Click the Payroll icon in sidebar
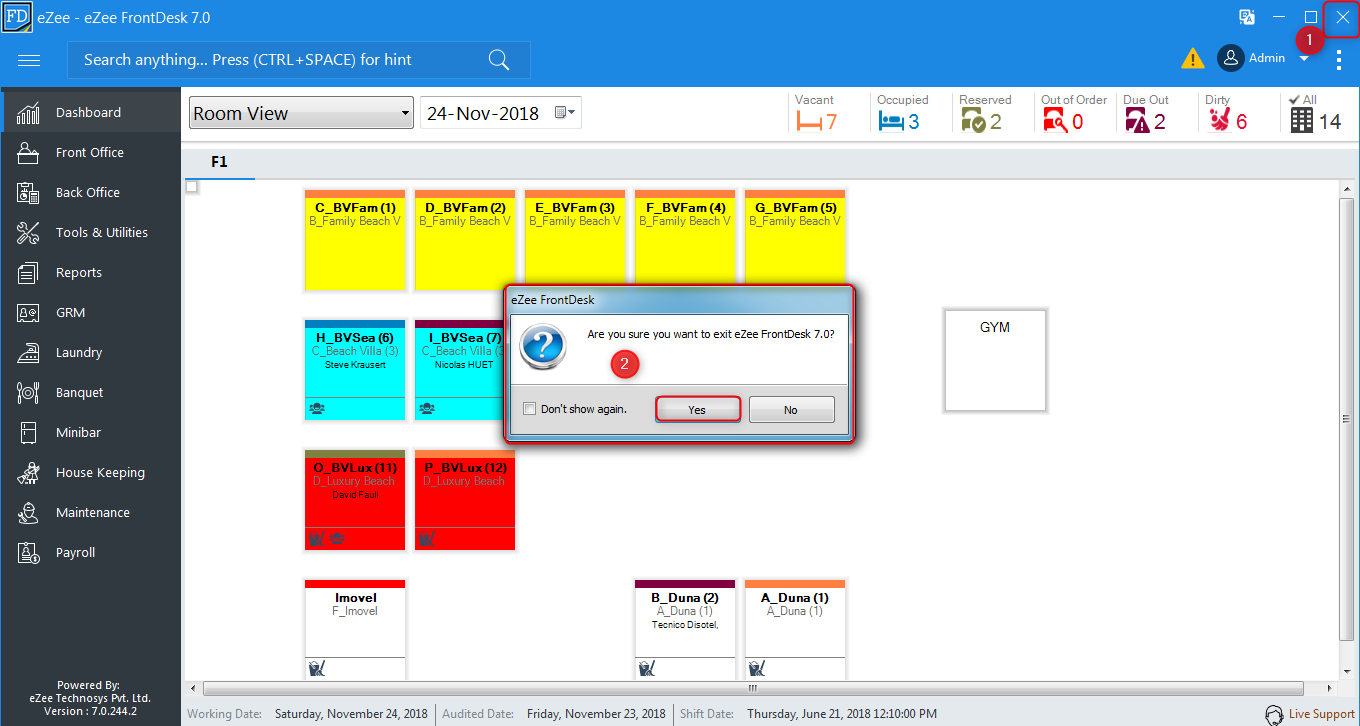Viewport: 1360px width, 726px height. tap(28, 553)
